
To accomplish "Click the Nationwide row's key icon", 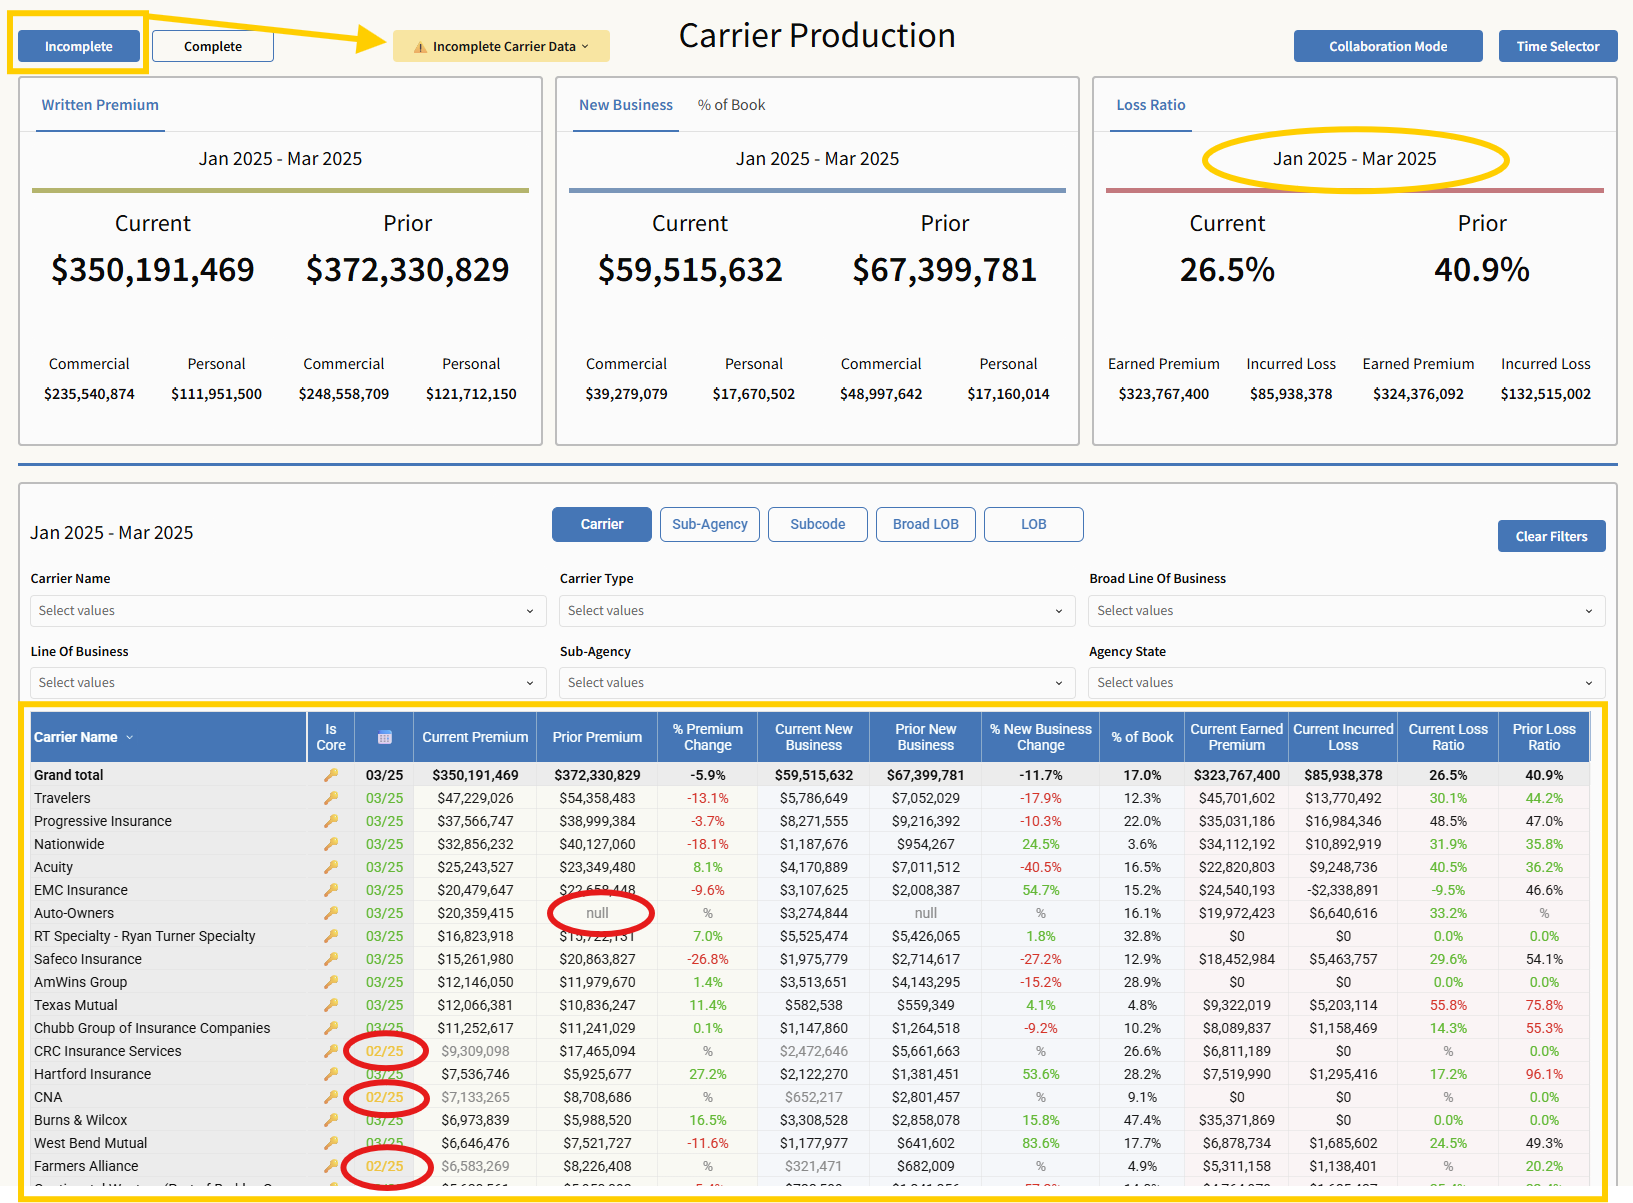I will coord(331,844).
